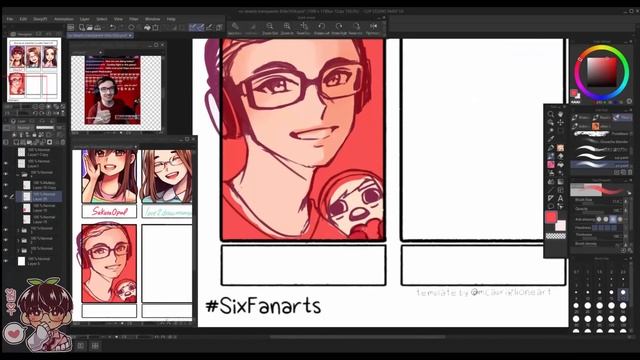Select the orange Pencil tool icon
Screen dimensions: 640x360
click(x=560, y=148)
